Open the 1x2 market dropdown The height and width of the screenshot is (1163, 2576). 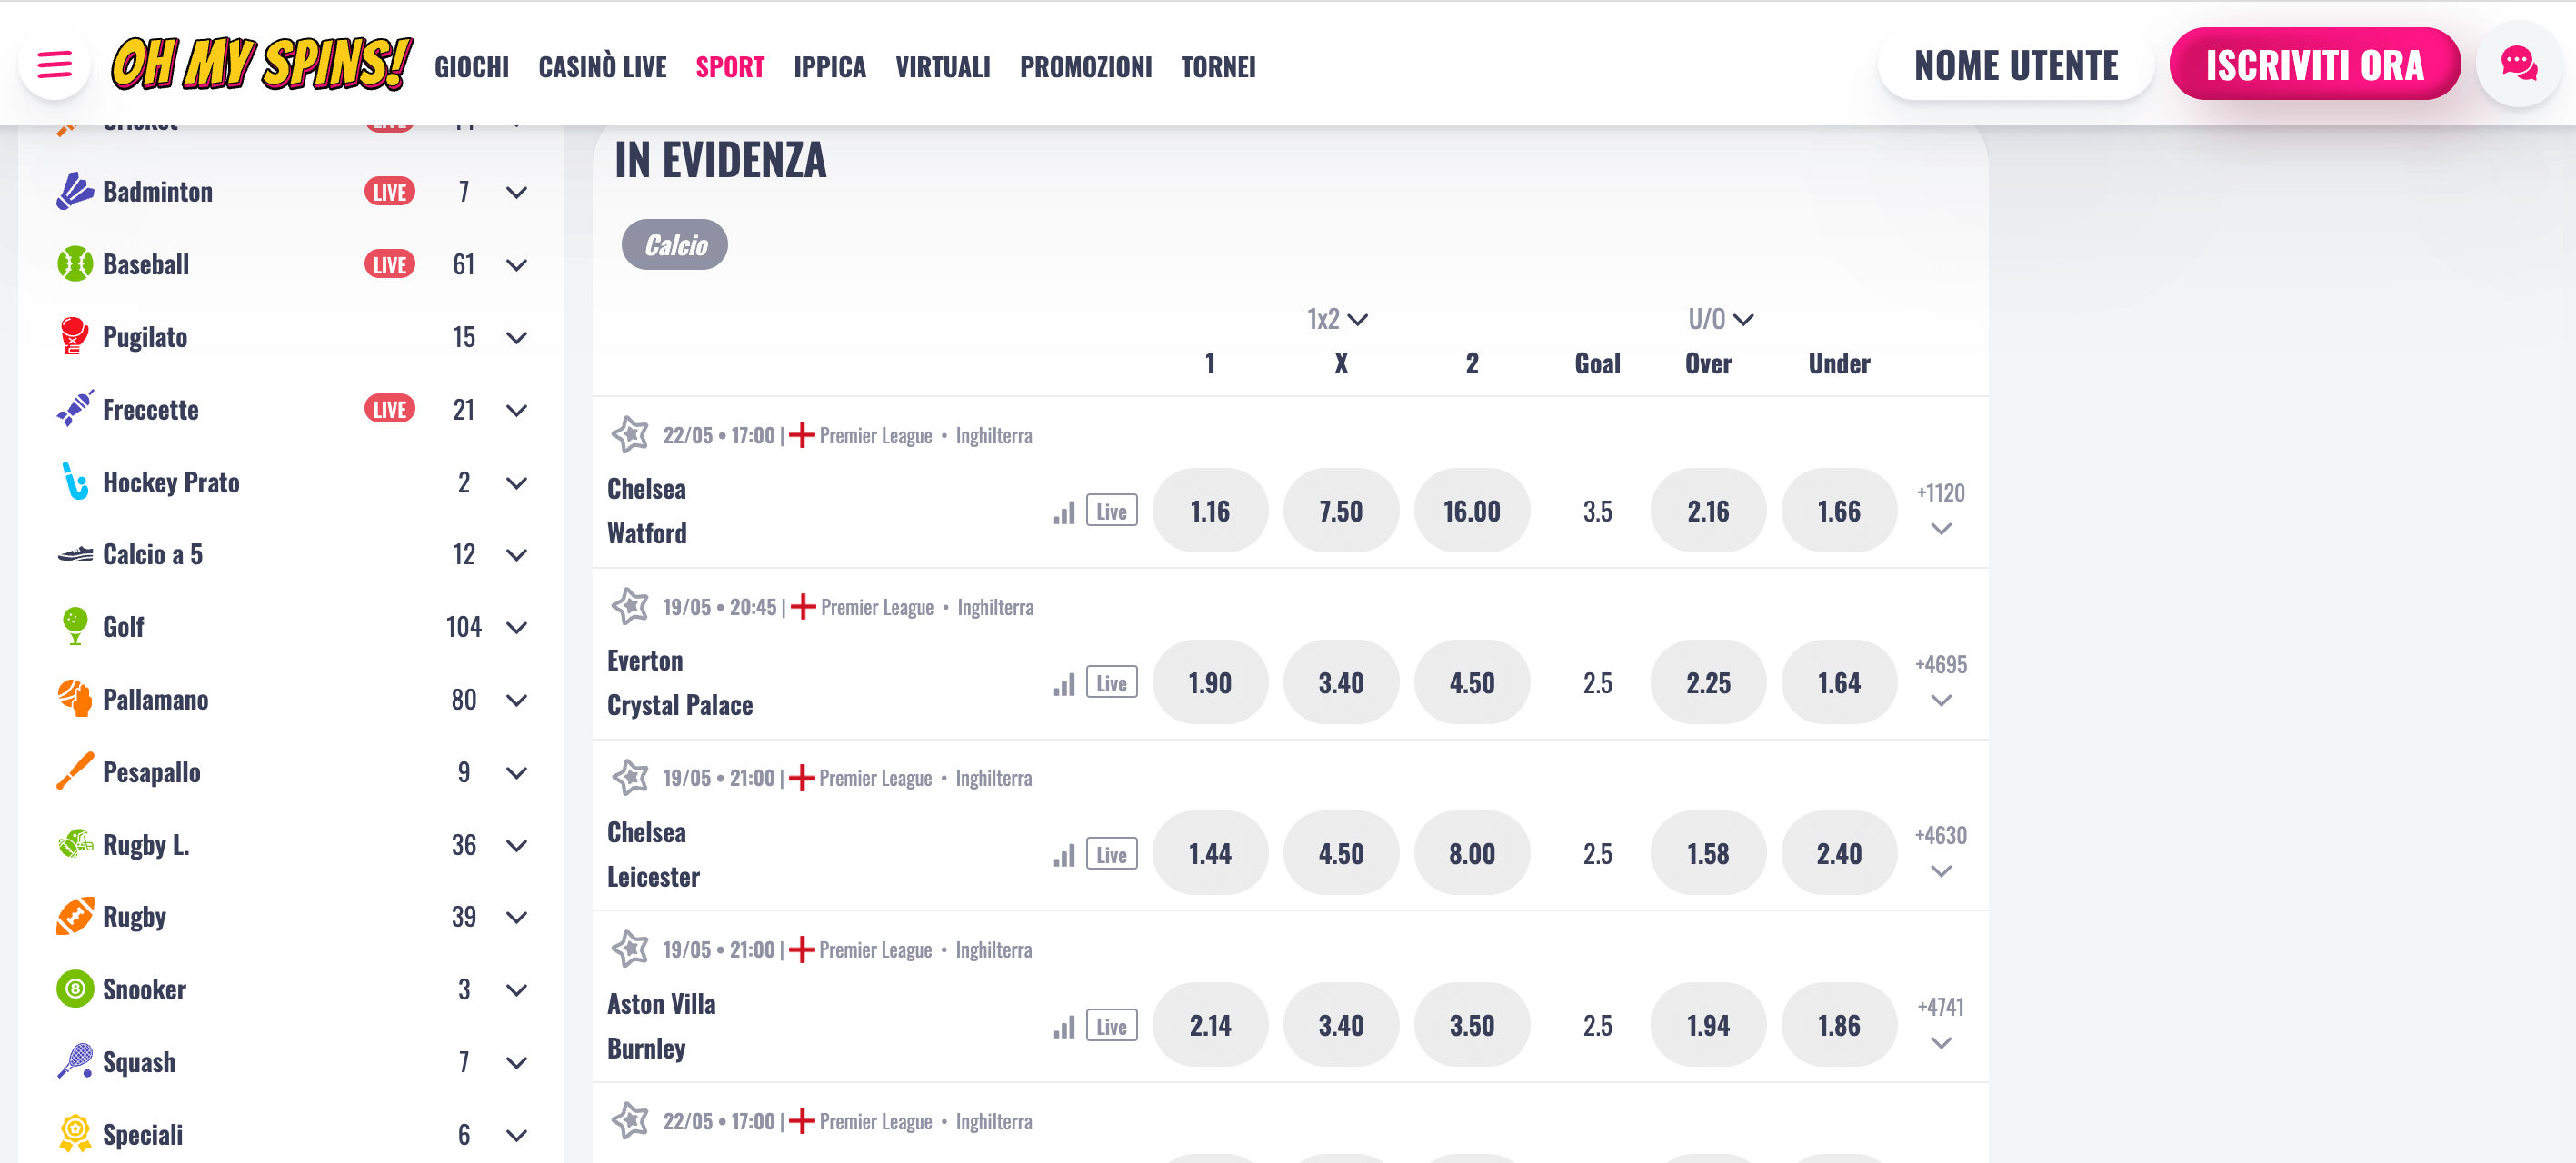click(x=1338, y=318)
